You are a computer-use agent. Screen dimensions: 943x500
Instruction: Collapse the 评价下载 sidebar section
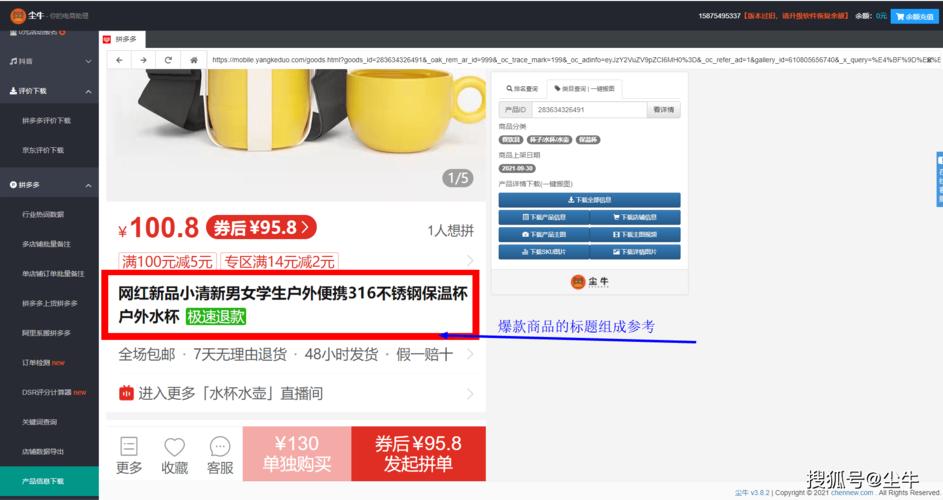pyautogui.click(x=88, y=91)
